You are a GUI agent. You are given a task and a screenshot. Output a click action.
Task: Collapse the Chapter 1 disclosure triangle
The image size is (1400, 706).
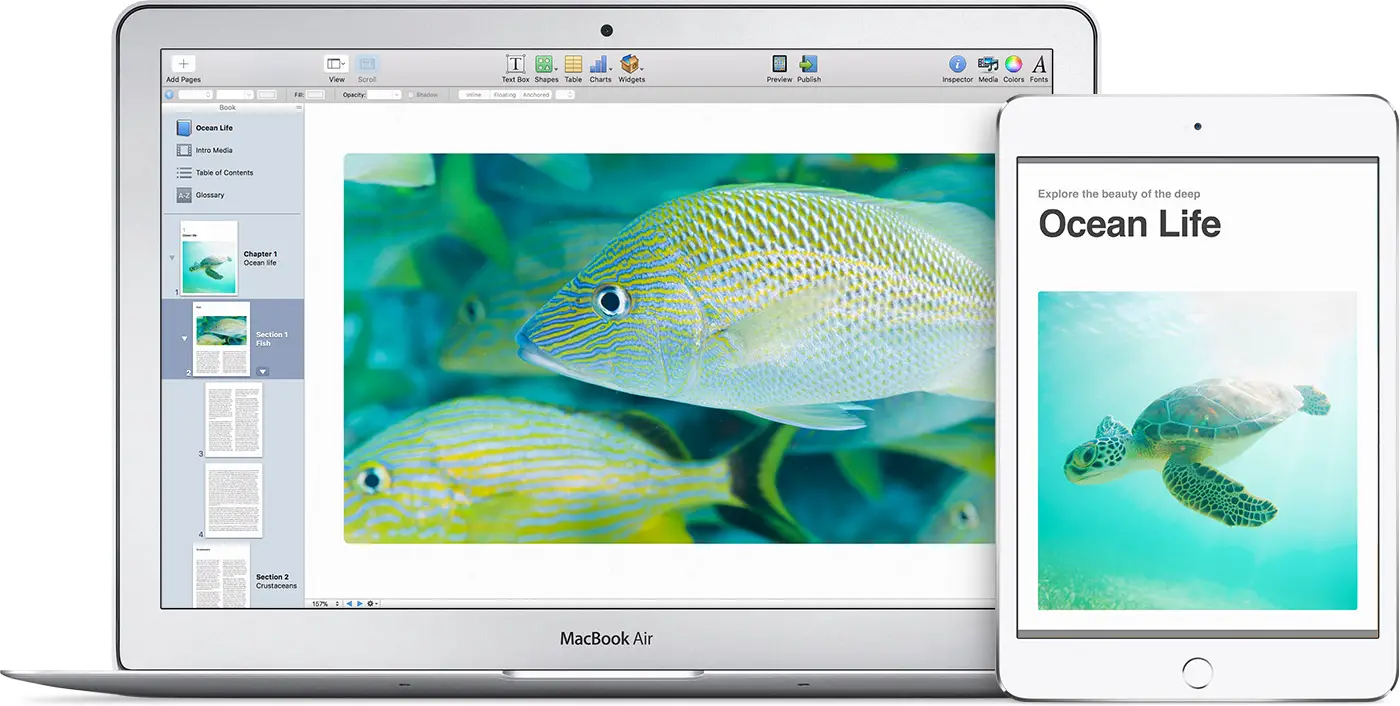coord(172,257)
